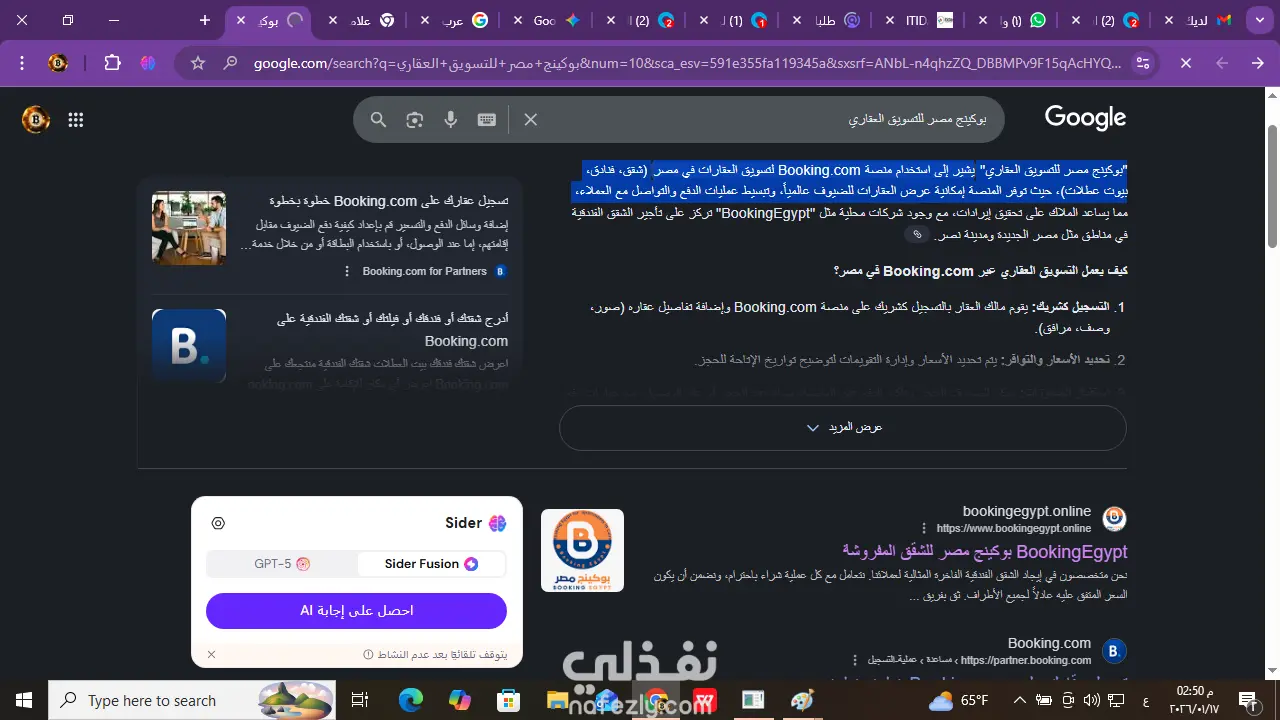This screenshot has height=720, width=1280.
Task: Select Sider Fusion model option
Action: (x=431, y=564)
